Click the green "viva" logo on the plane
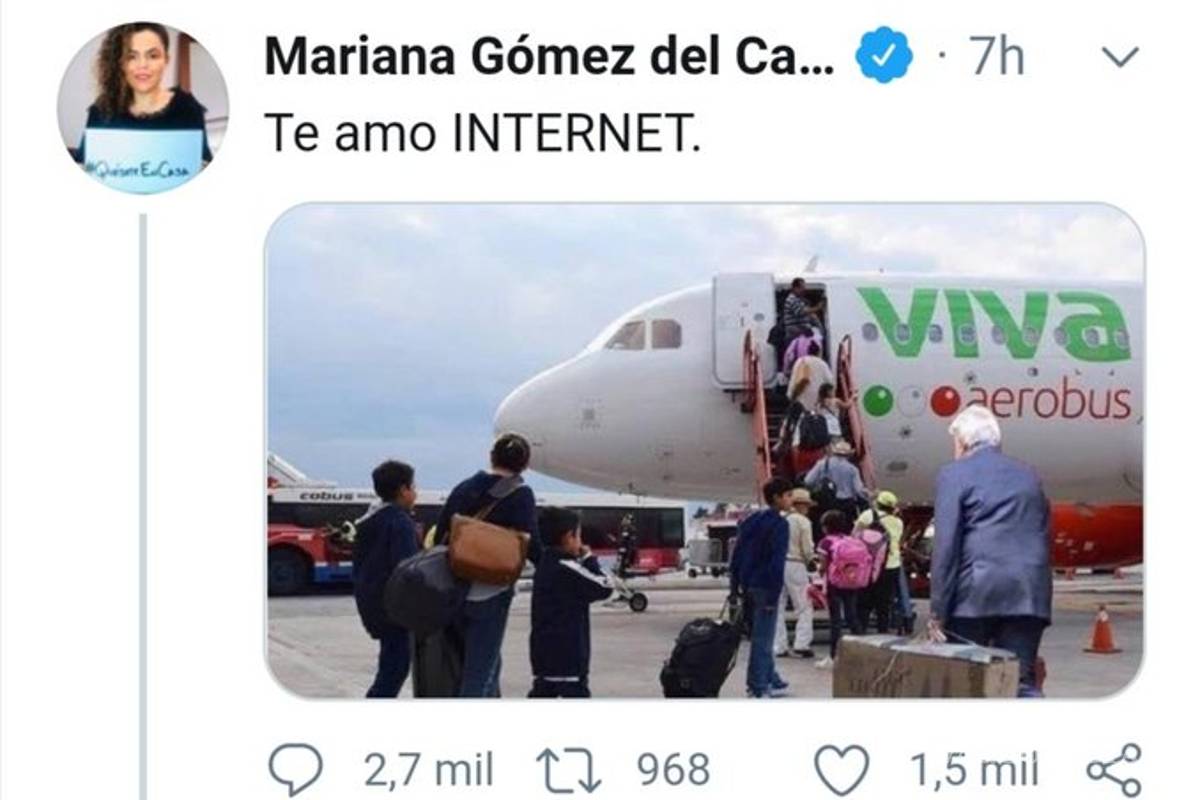The height and width of the screenshot is (800, 1200). 994,323
